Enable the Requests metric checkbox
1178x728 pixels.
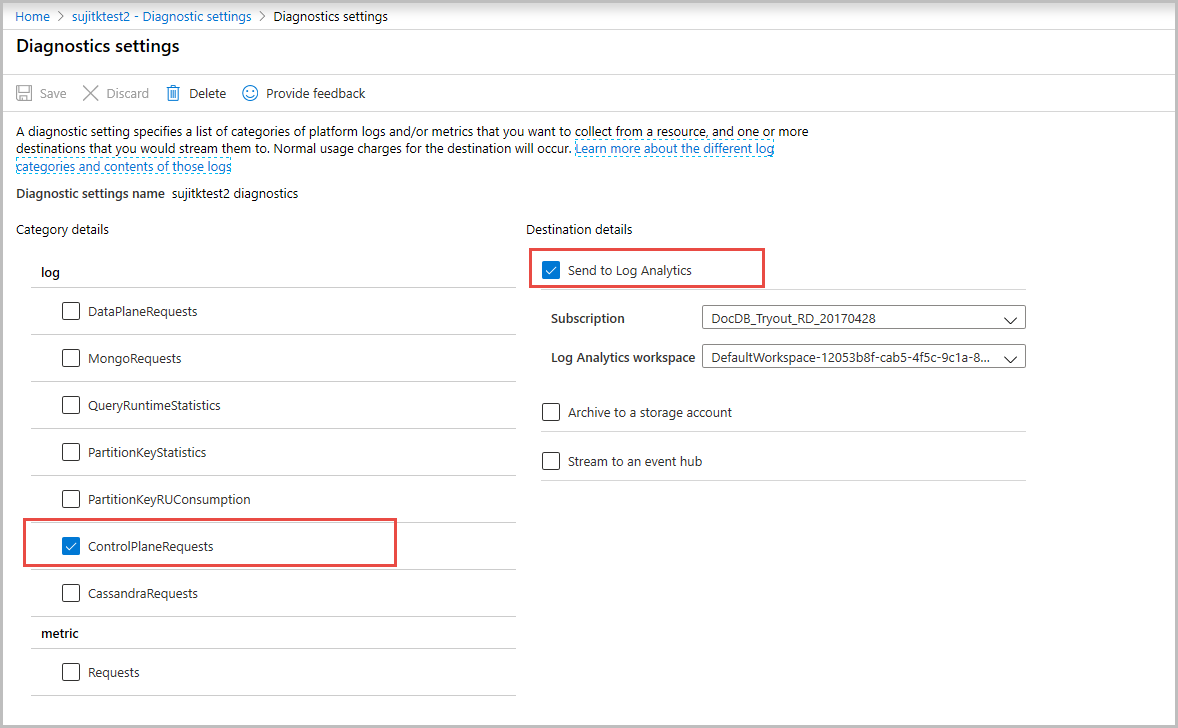pos(71,672)
